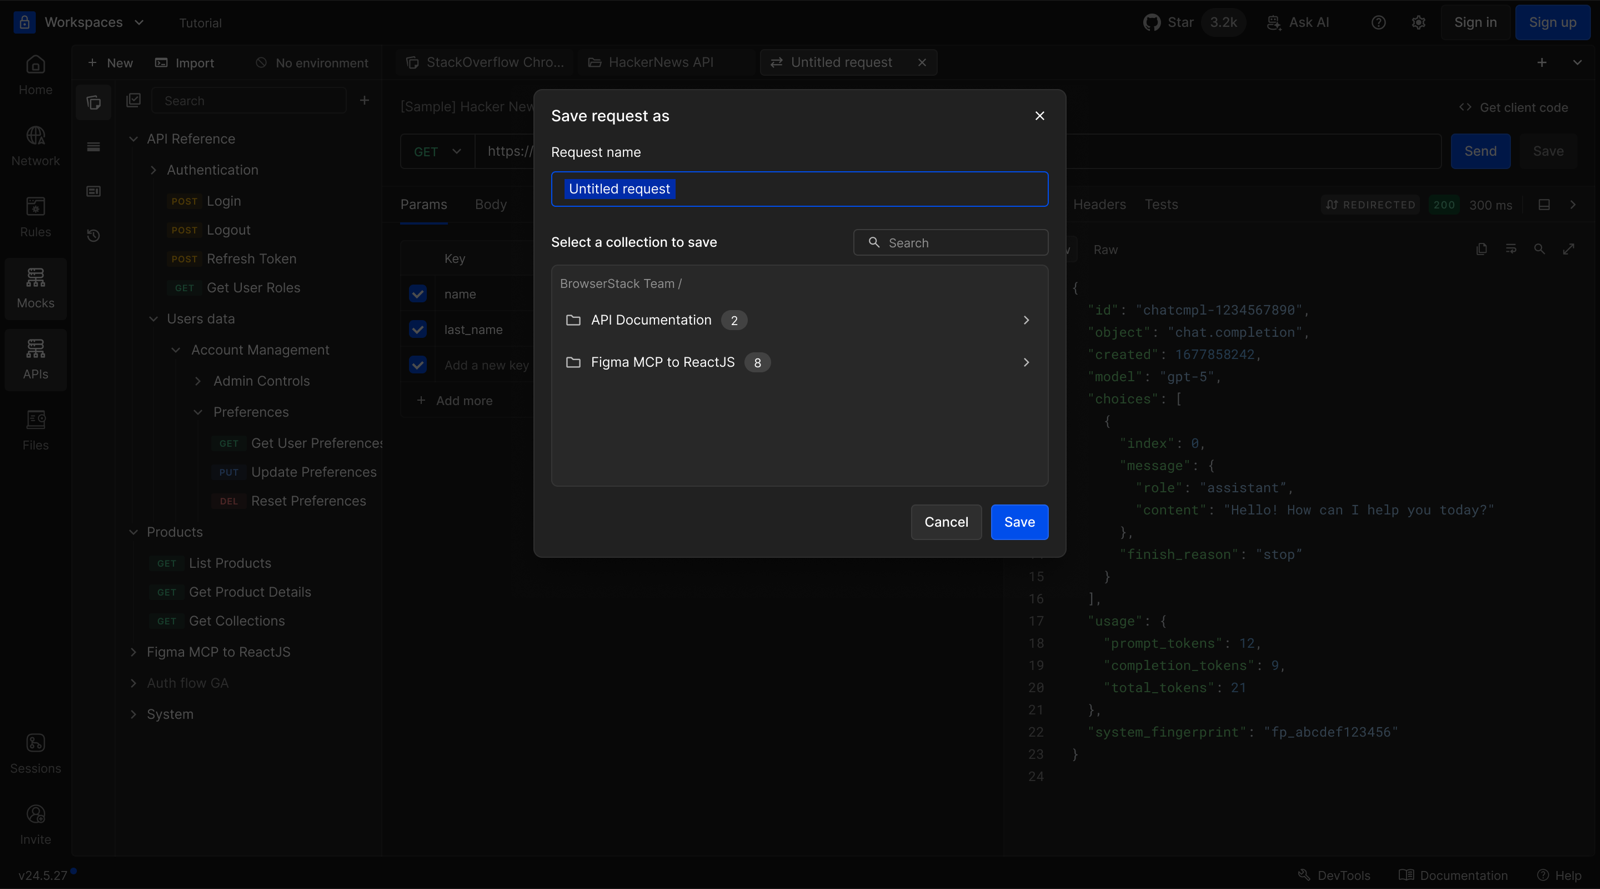Close the Untitled request tab
The width and height of the screenshot is (1600, 889).
click(x=922, y=62)
